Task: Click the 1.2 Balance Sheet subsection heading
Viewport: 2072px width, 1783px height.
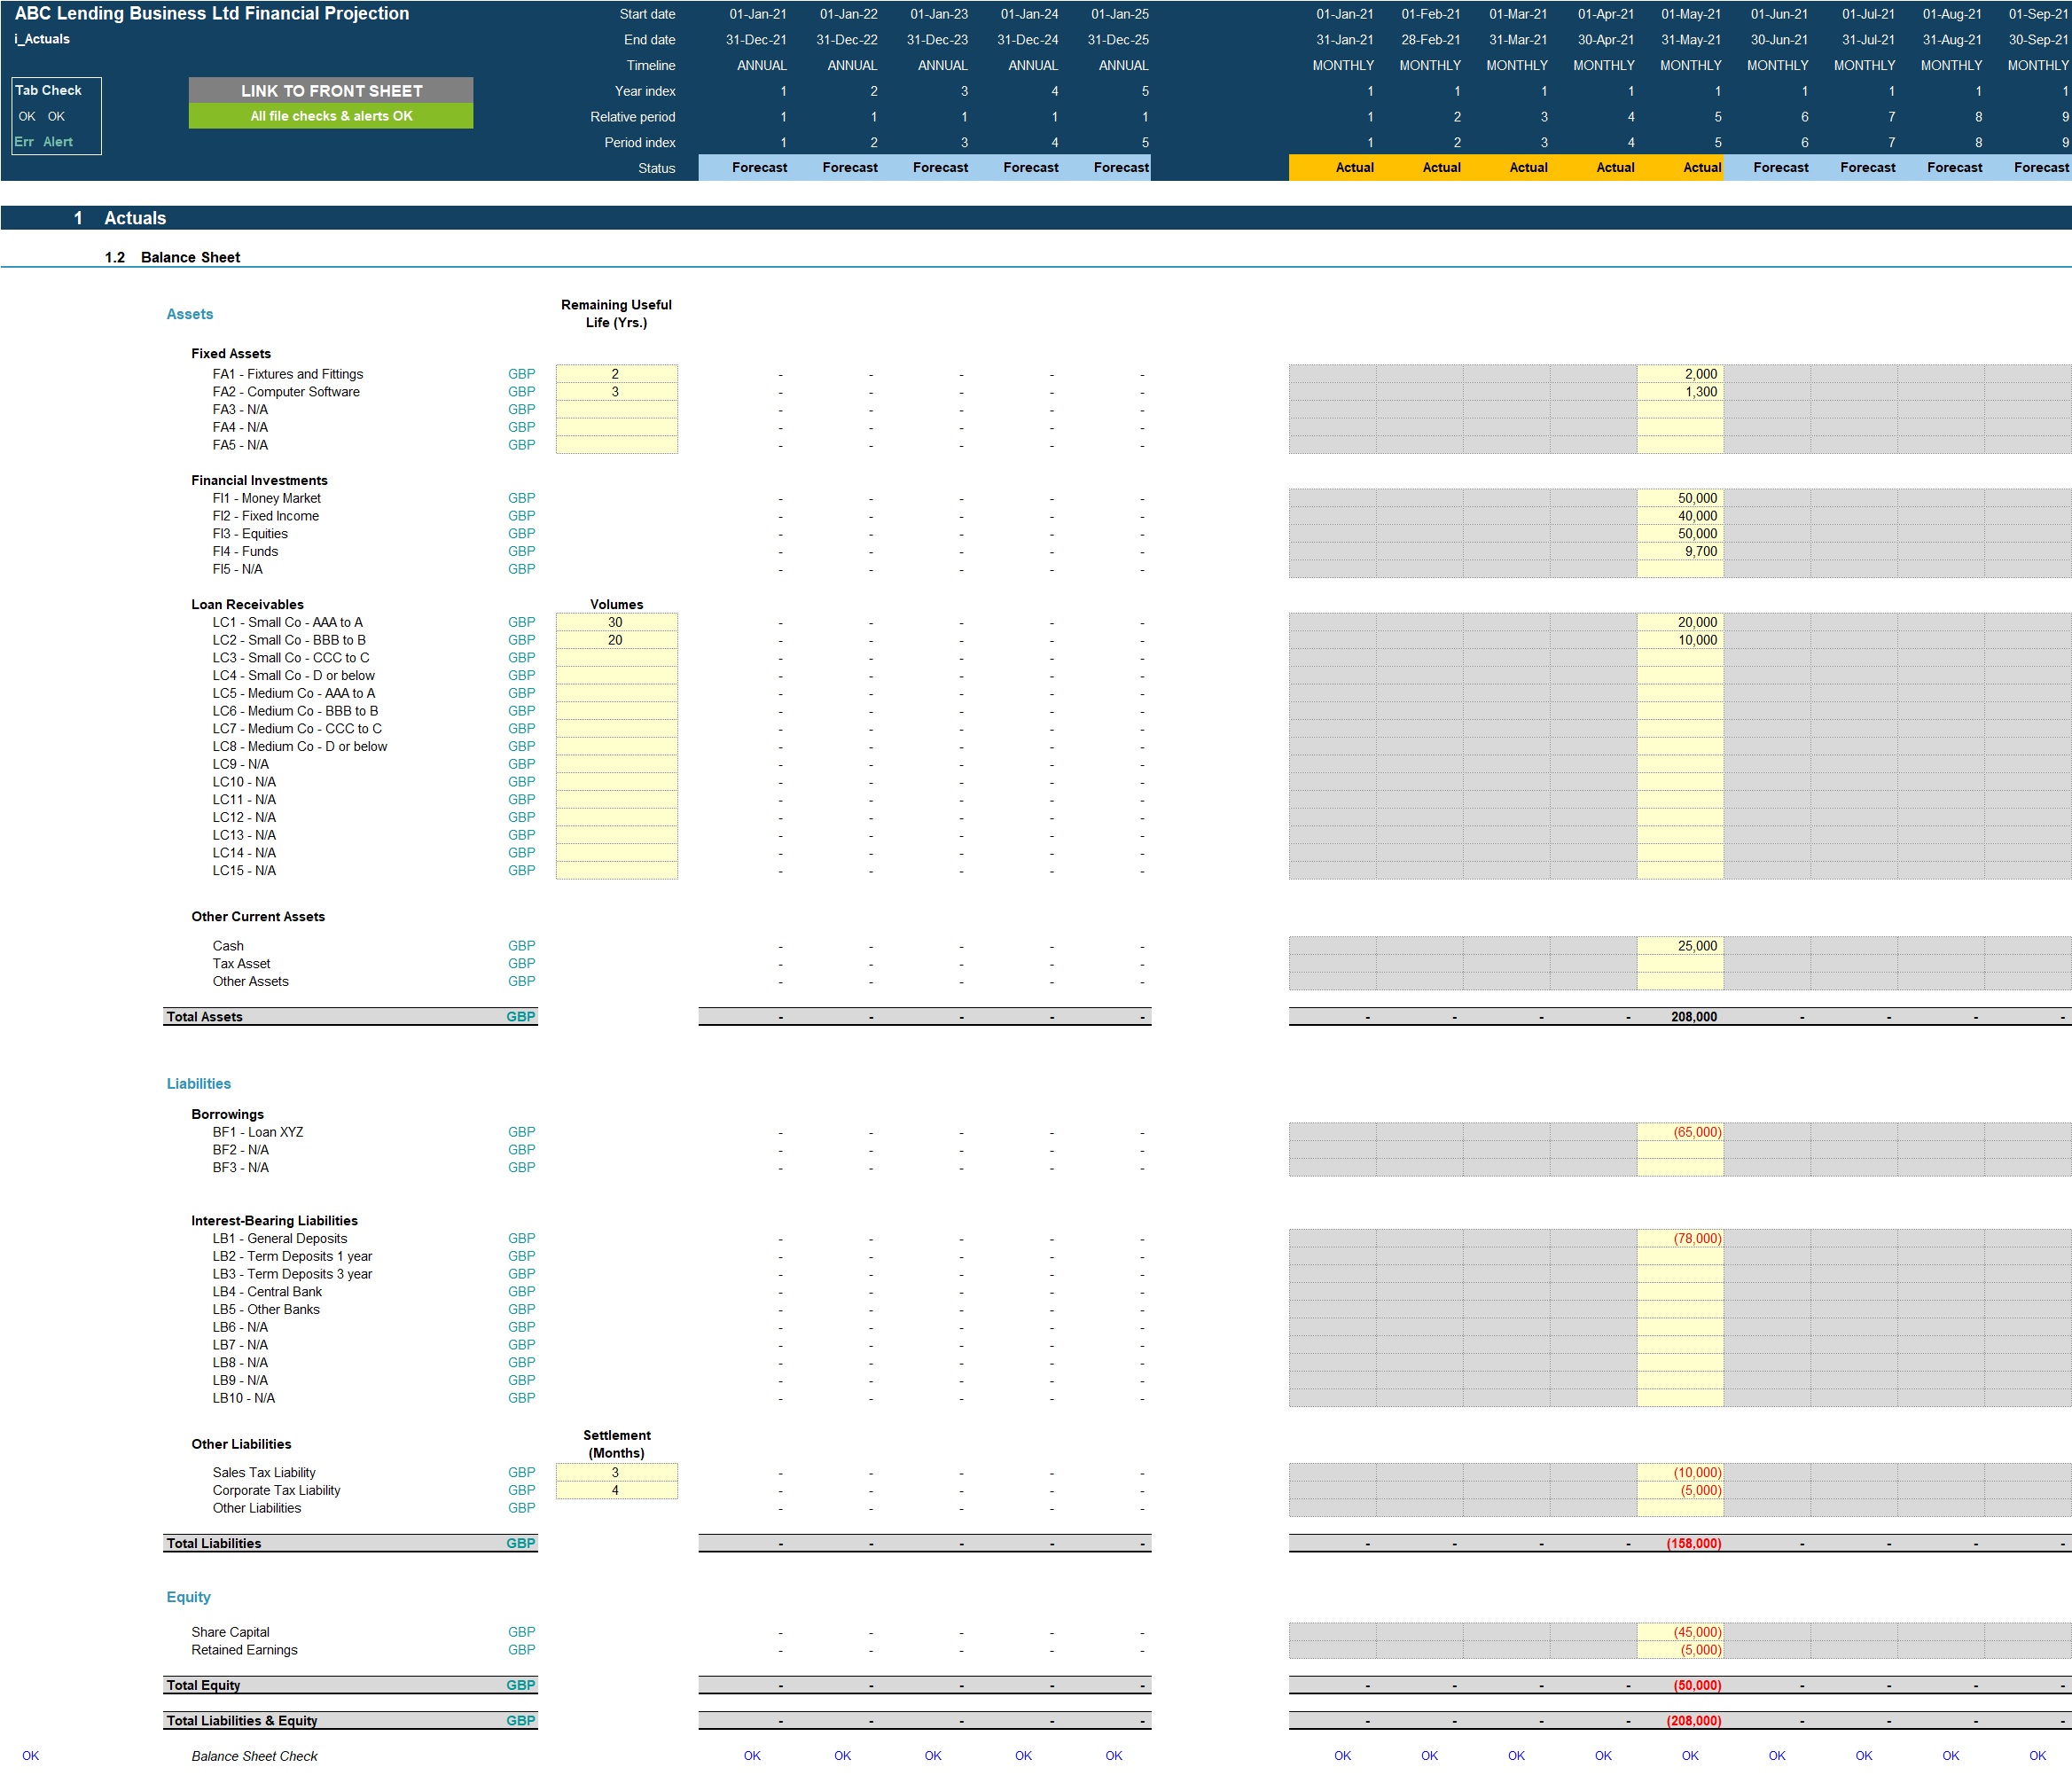Action: [x=172, y=257]
